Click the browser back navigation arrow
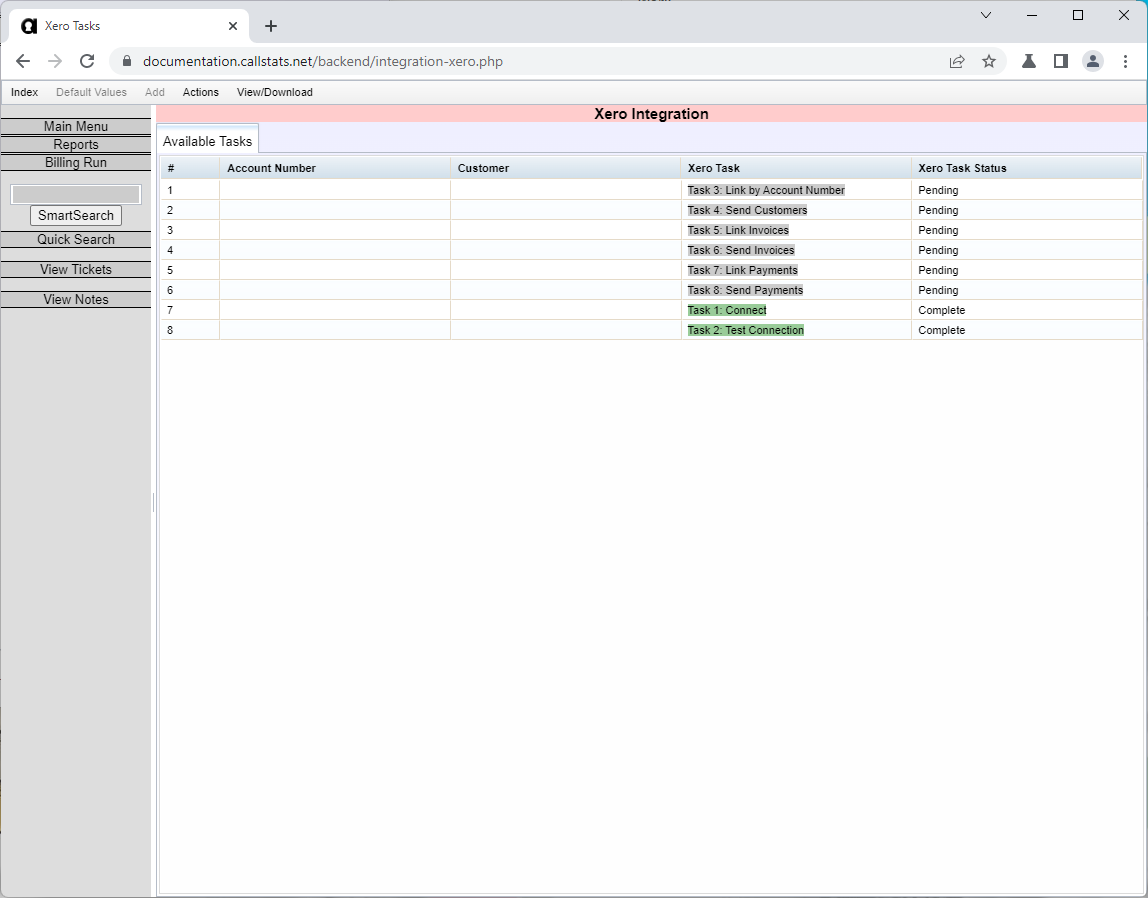The width and height of the screenshot is (1148, 898). (23, 61)
